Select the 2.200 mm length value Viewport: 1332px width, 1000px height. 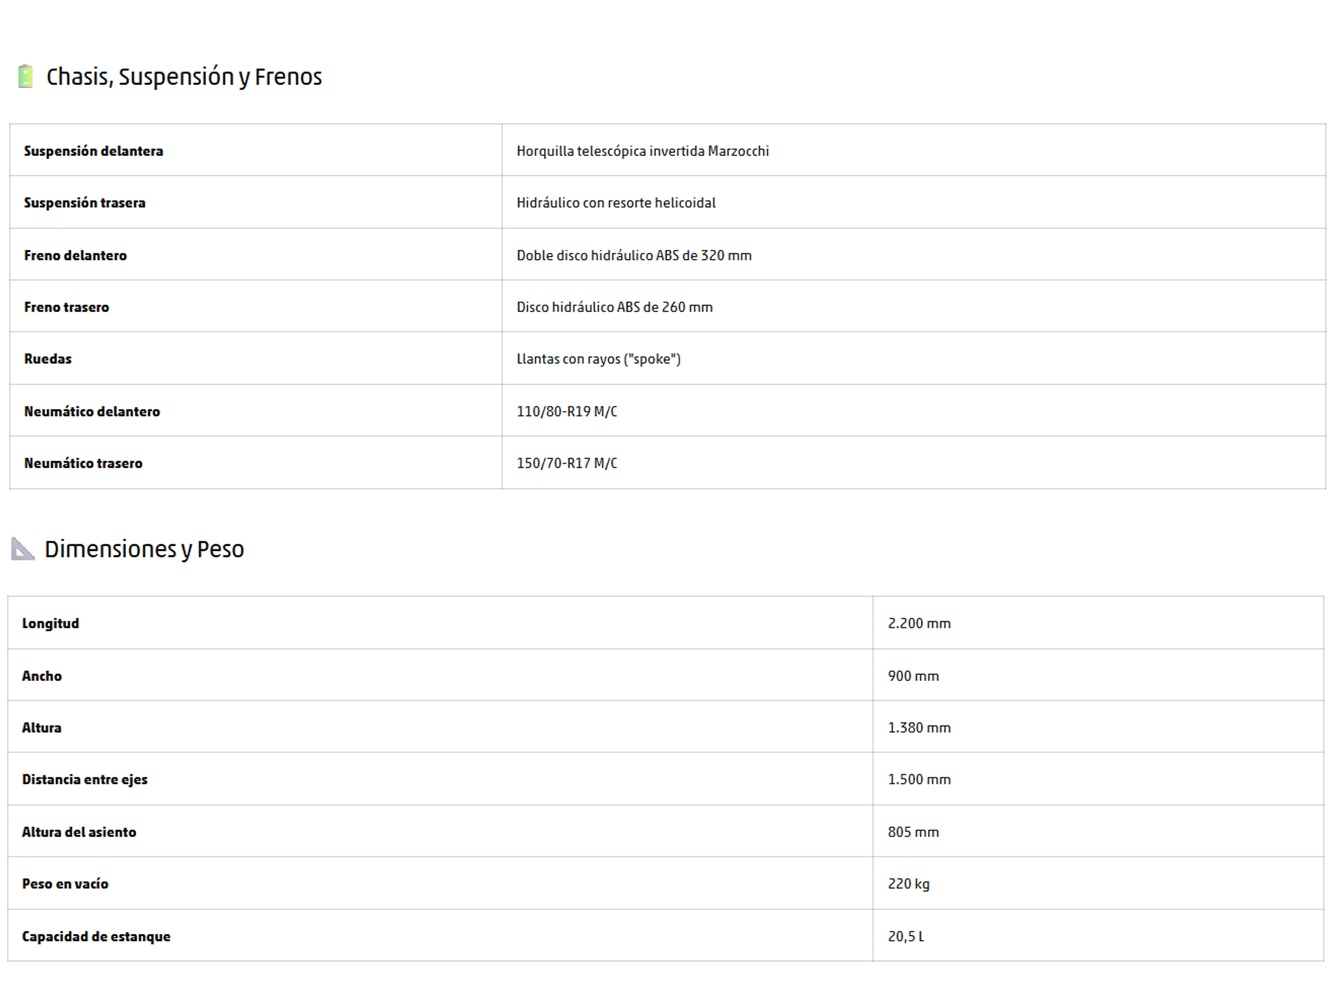[919, 623]
